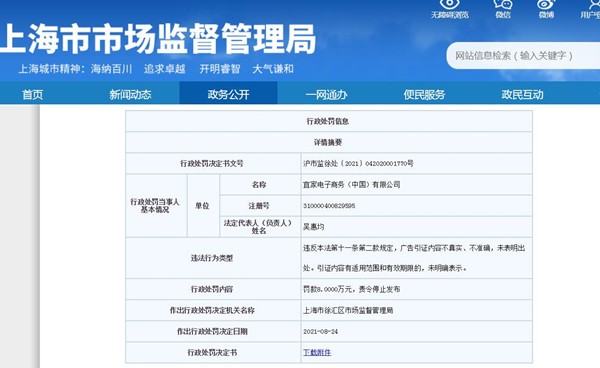Select the penalty document number 沪市监徐处
600x368 pixels.
[x=358, y=163]
